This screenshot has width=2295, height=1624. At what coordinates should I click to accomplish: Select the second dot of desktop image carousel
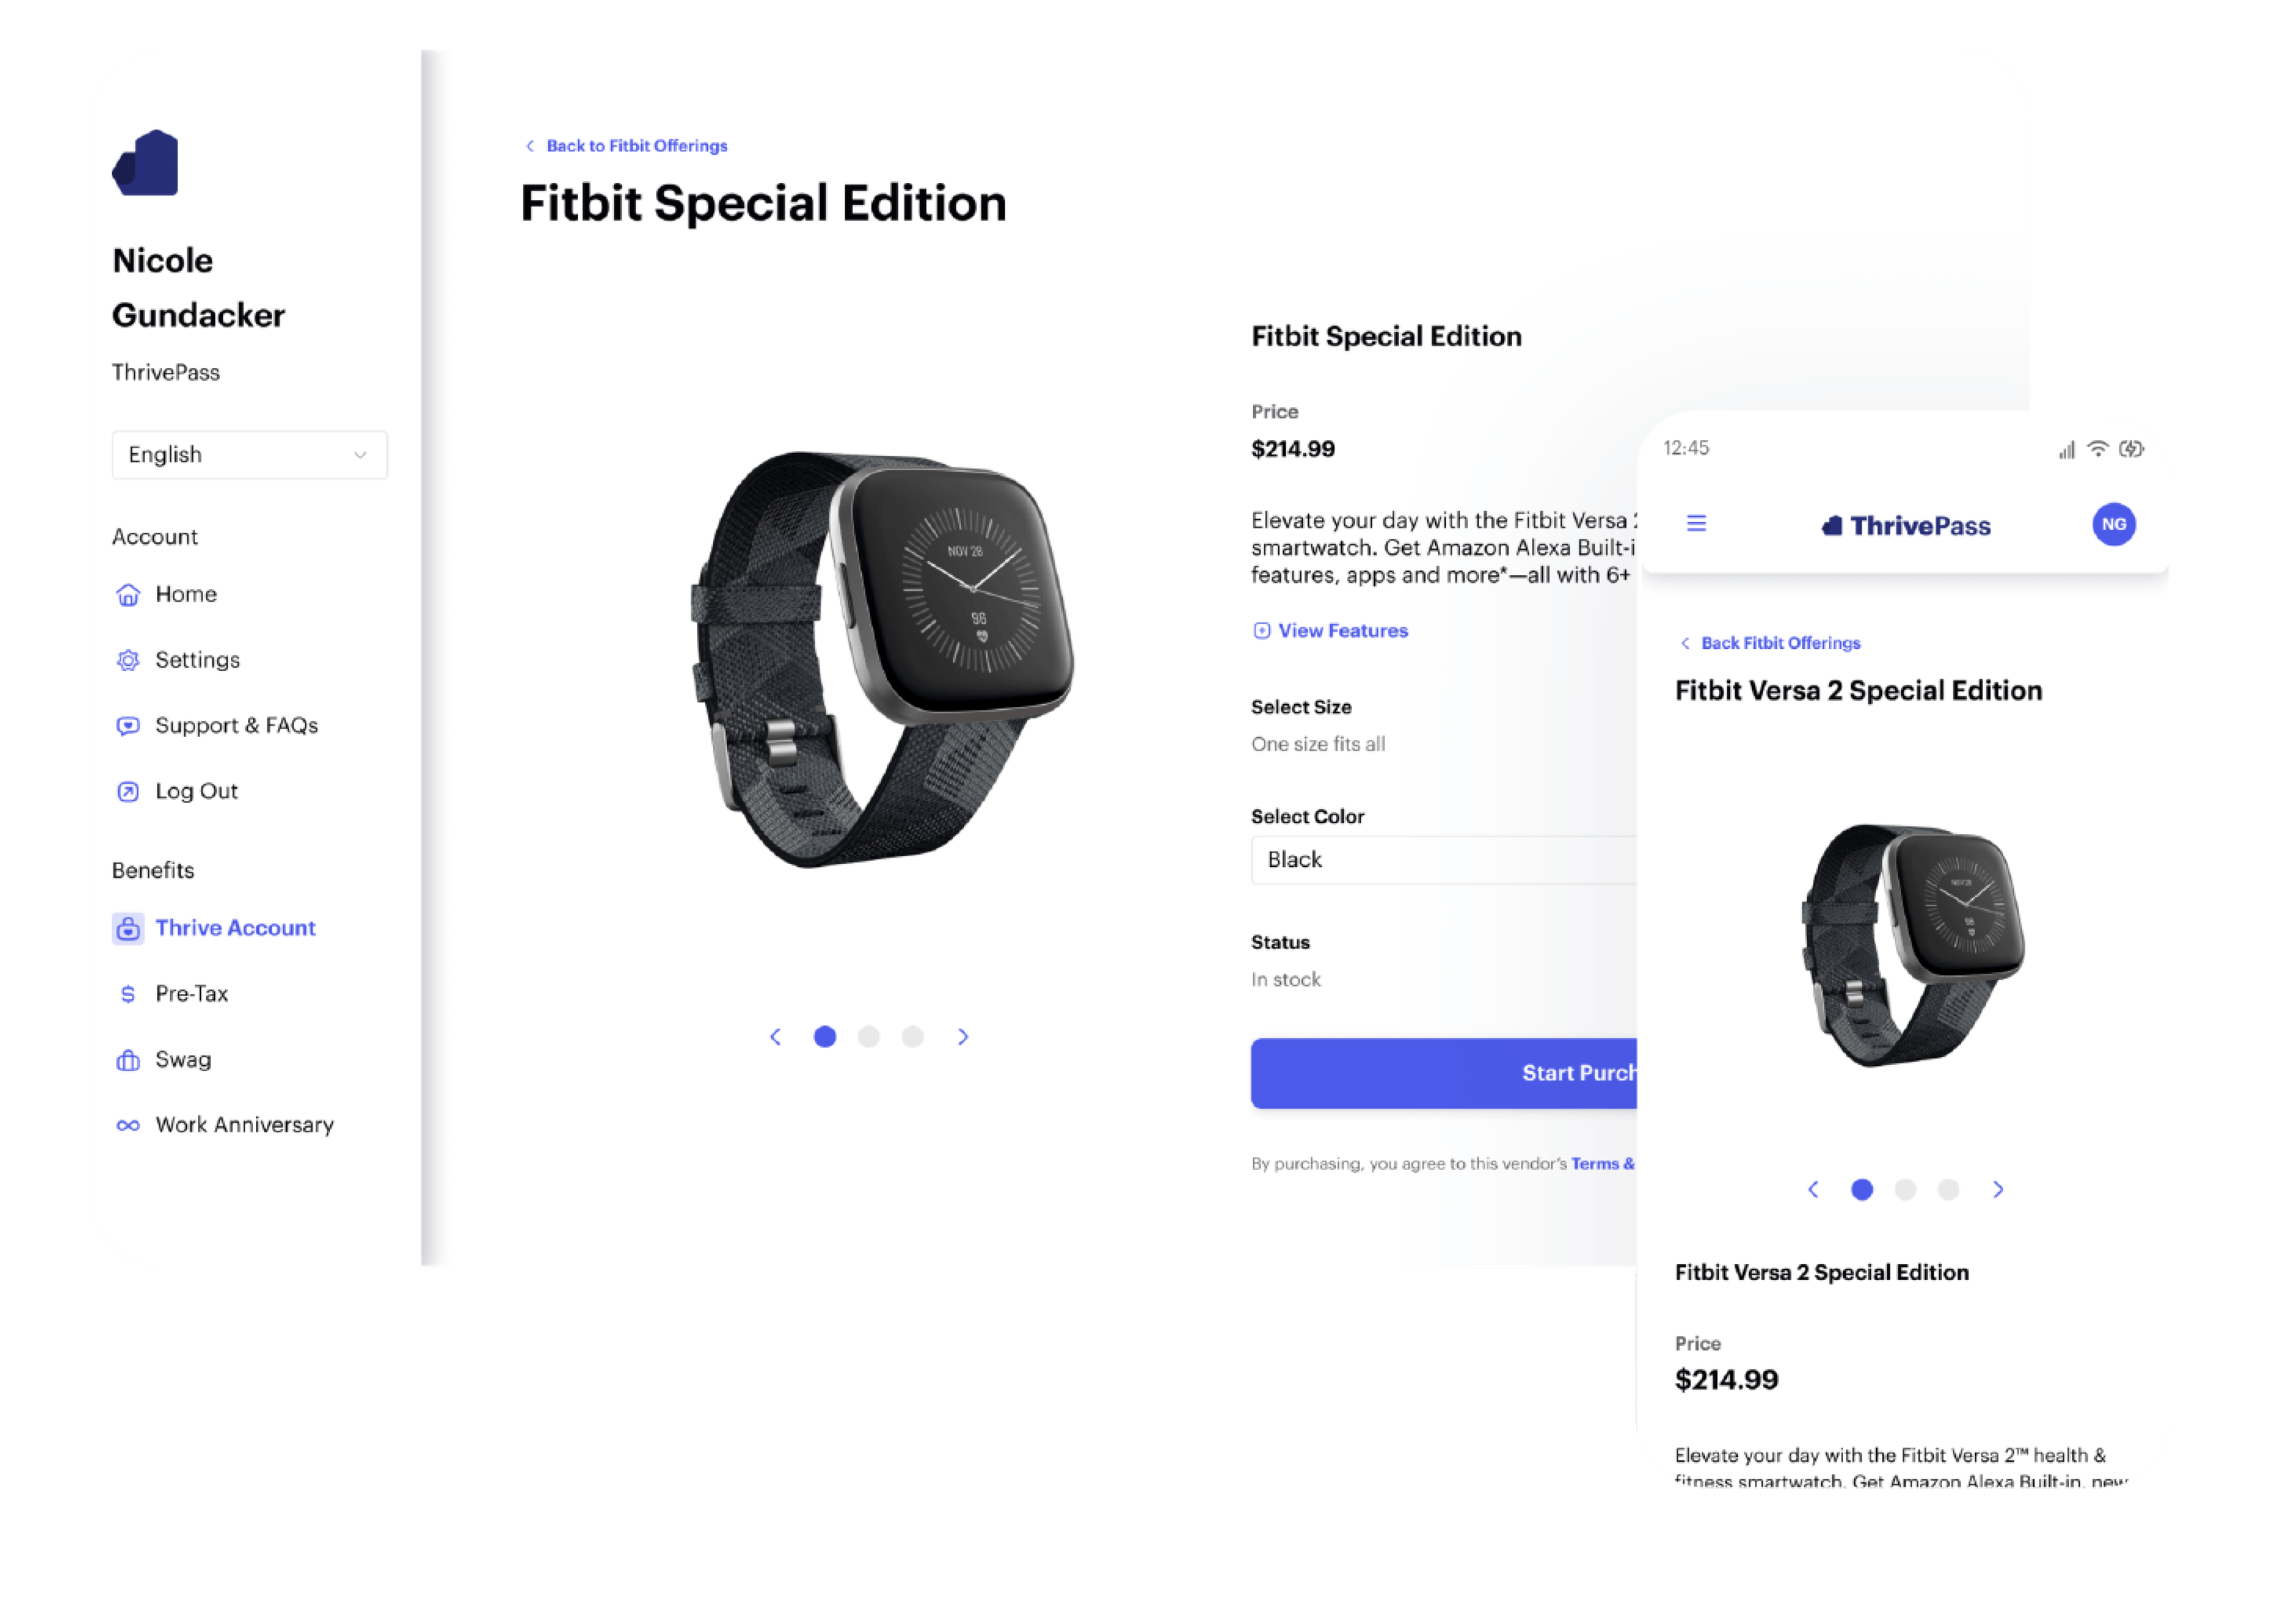coord(869,1037)
